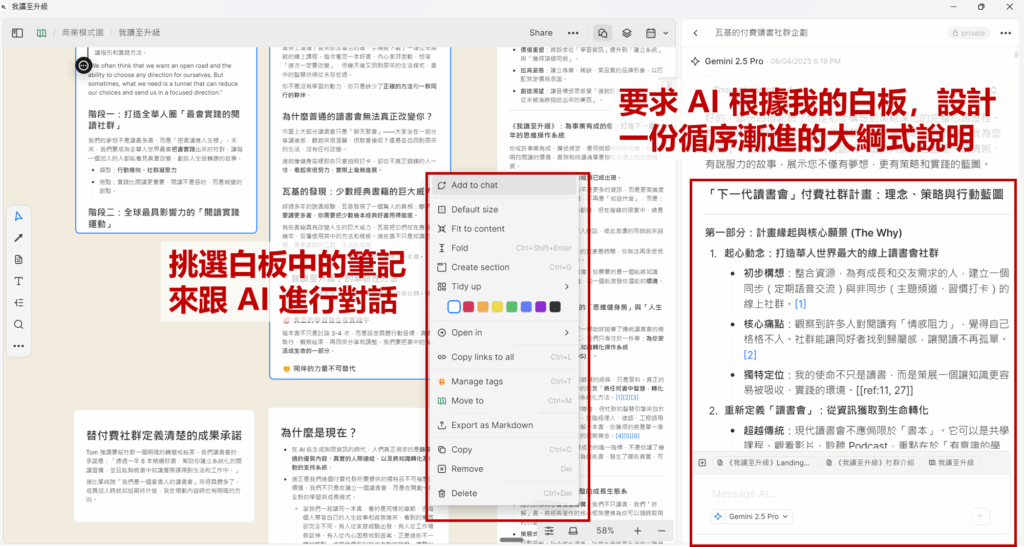Open the whiteboard more options (three dots) menu

coord(573,33)
